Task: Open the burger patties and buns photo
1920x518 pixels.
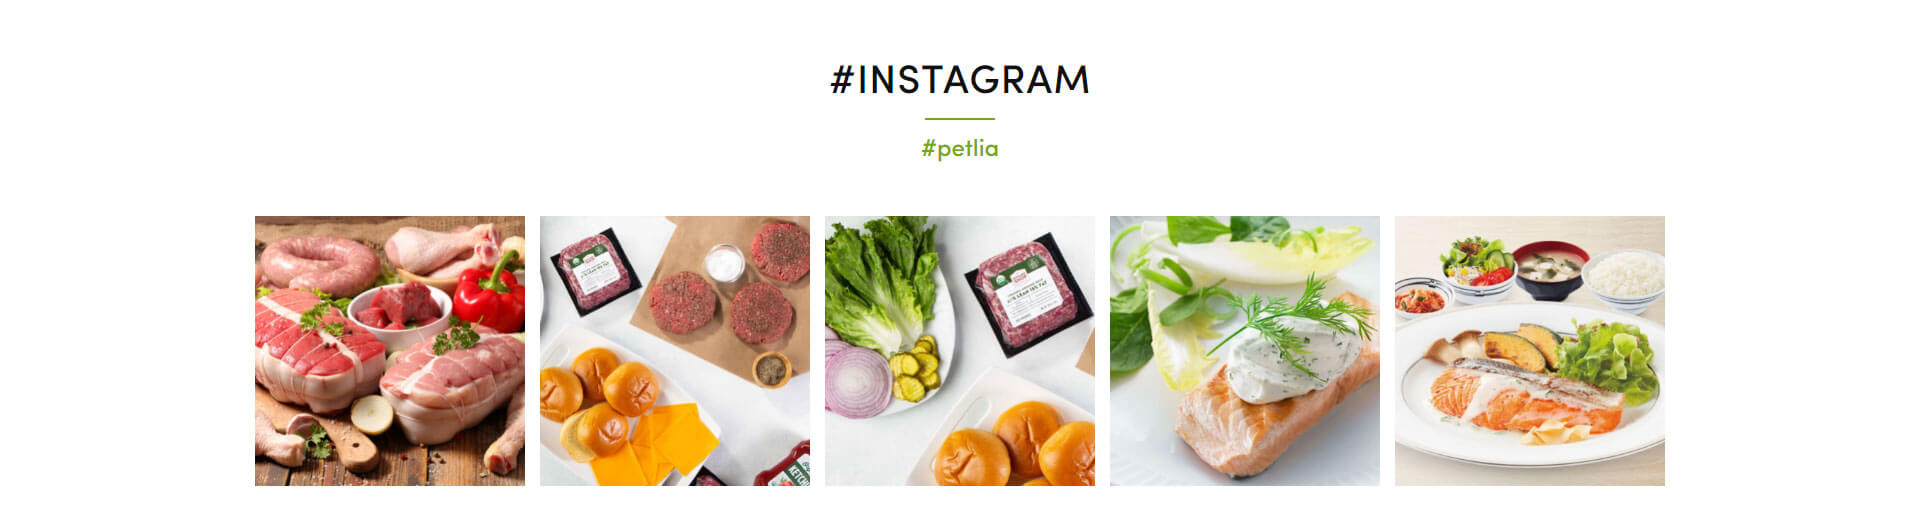Action: 675,351
